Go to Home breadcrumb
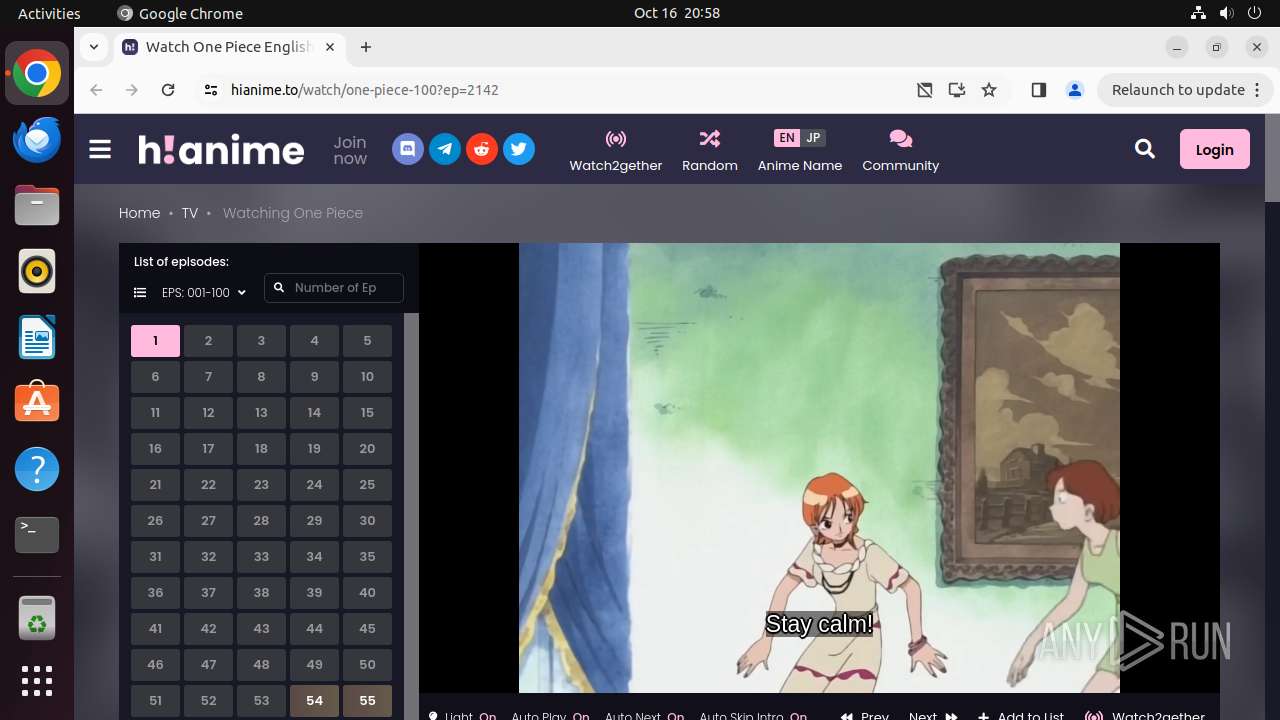The width and height of the screenshot is (1280, 720). [x=139, y=213]
